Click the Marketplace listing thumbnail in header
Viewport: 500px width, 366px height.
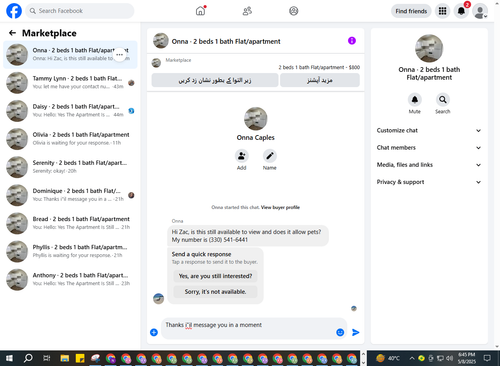pos(156,63)
